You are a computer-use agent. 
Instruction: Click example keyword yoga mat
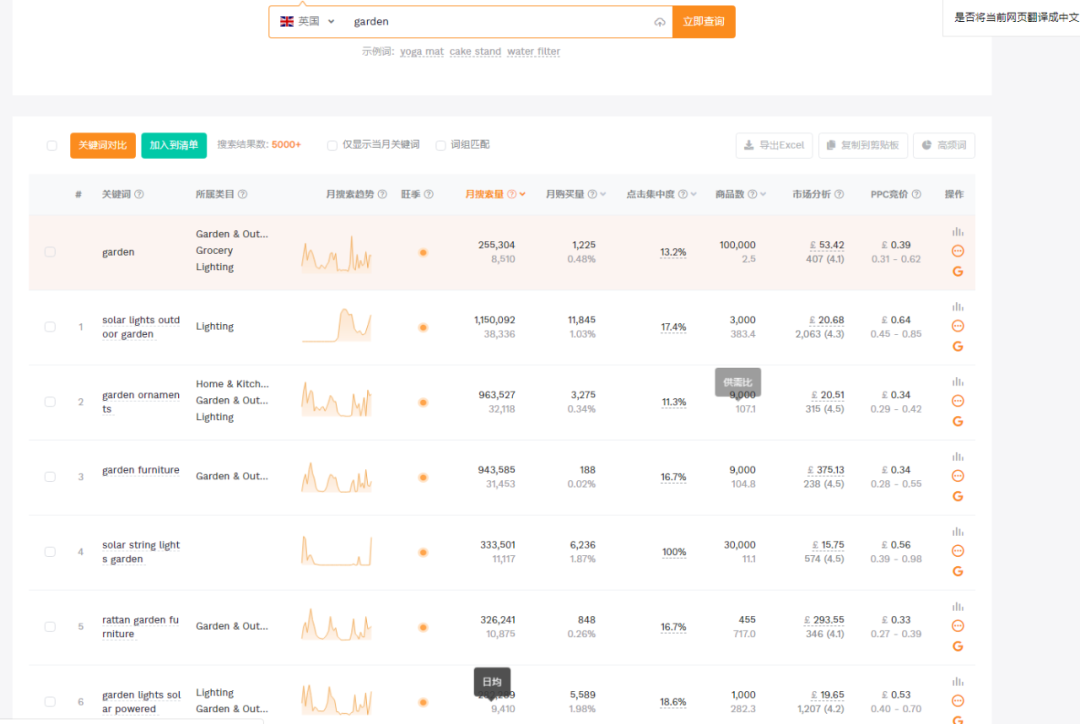pyautogui.click(x=422, y=52)
